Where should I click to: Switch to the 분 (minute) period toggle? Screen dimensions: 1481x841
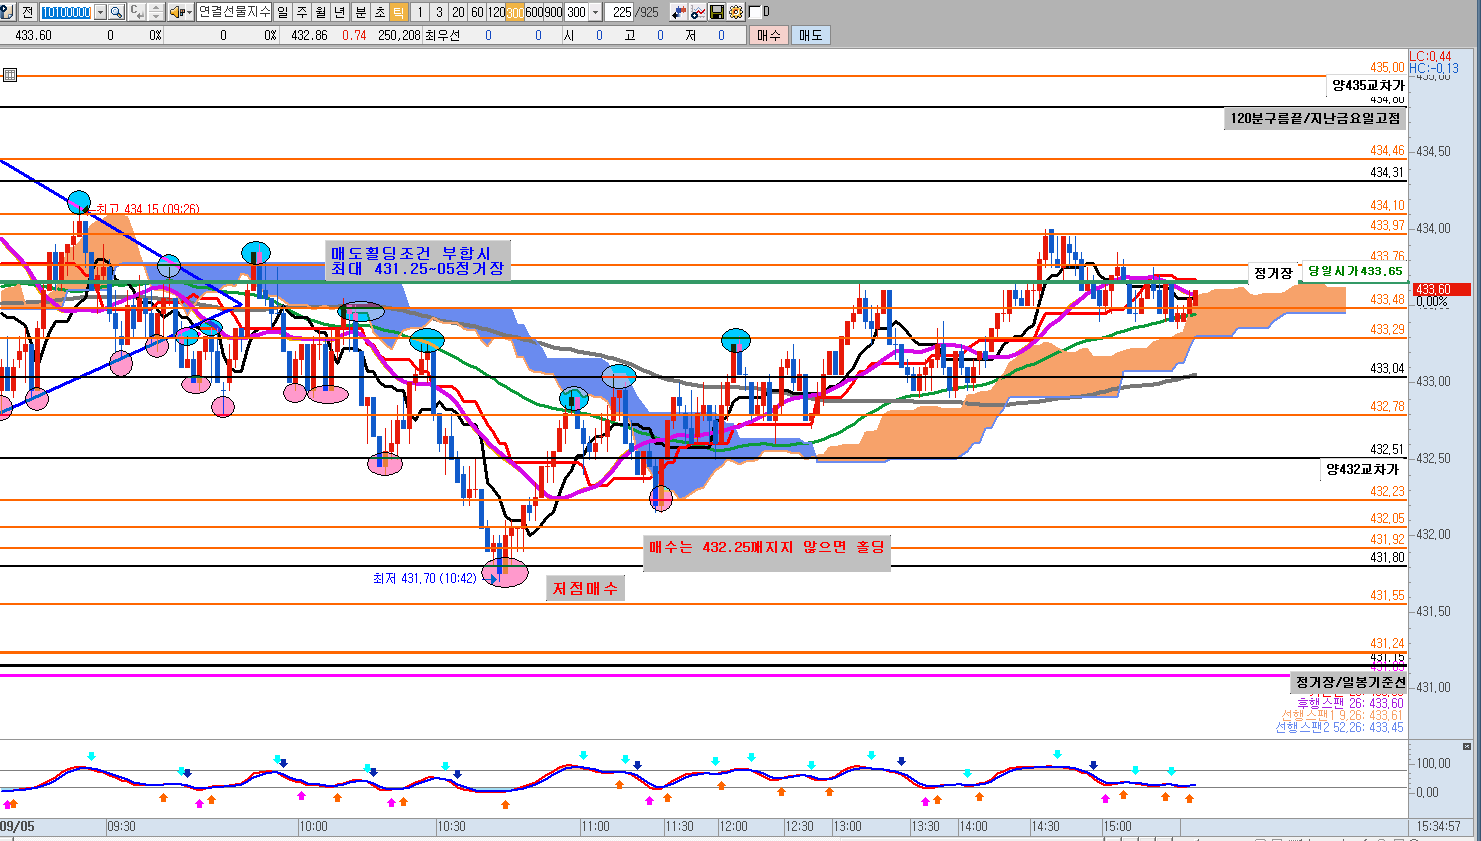[x=360, y=12]
